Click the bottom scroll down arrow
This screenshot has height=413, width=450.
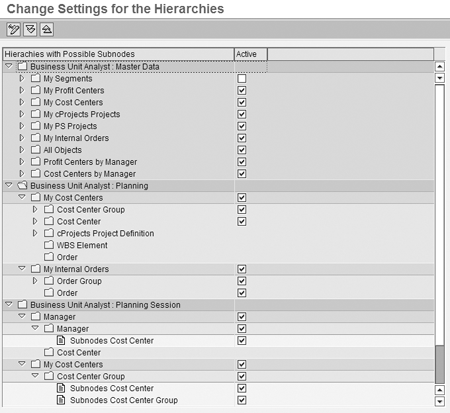(440, 401)
